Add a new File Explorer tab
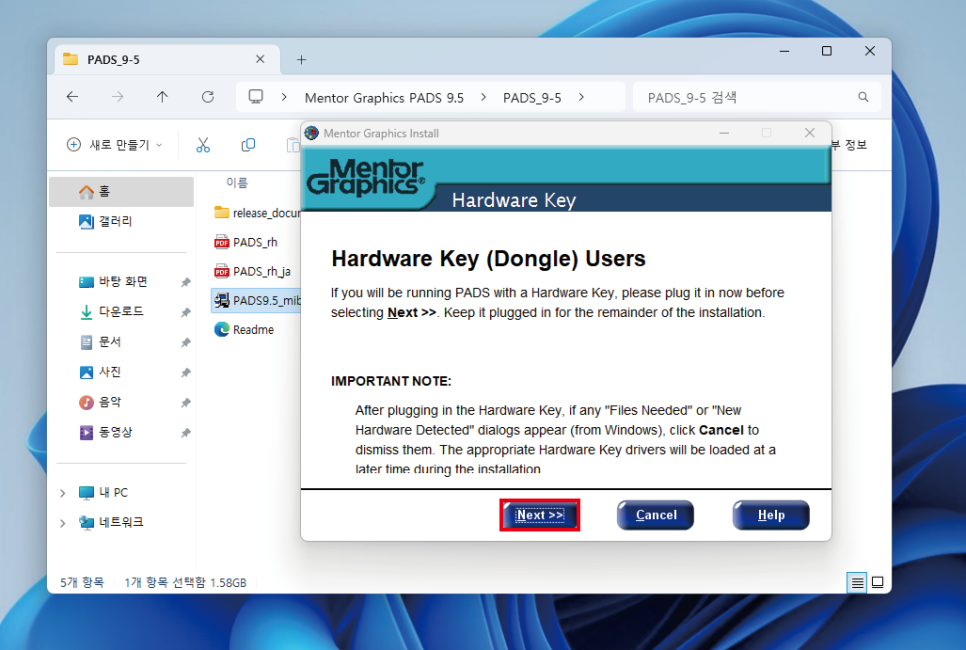The height and width of the screenshot is (650, 966). point(301,60)
